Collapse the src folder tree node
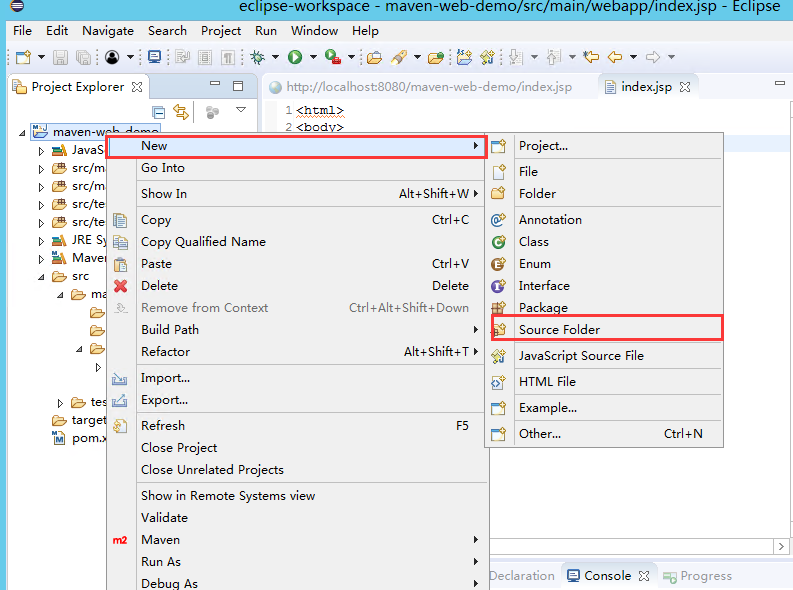This screenshot has height=590, width=793. (41, 277)
